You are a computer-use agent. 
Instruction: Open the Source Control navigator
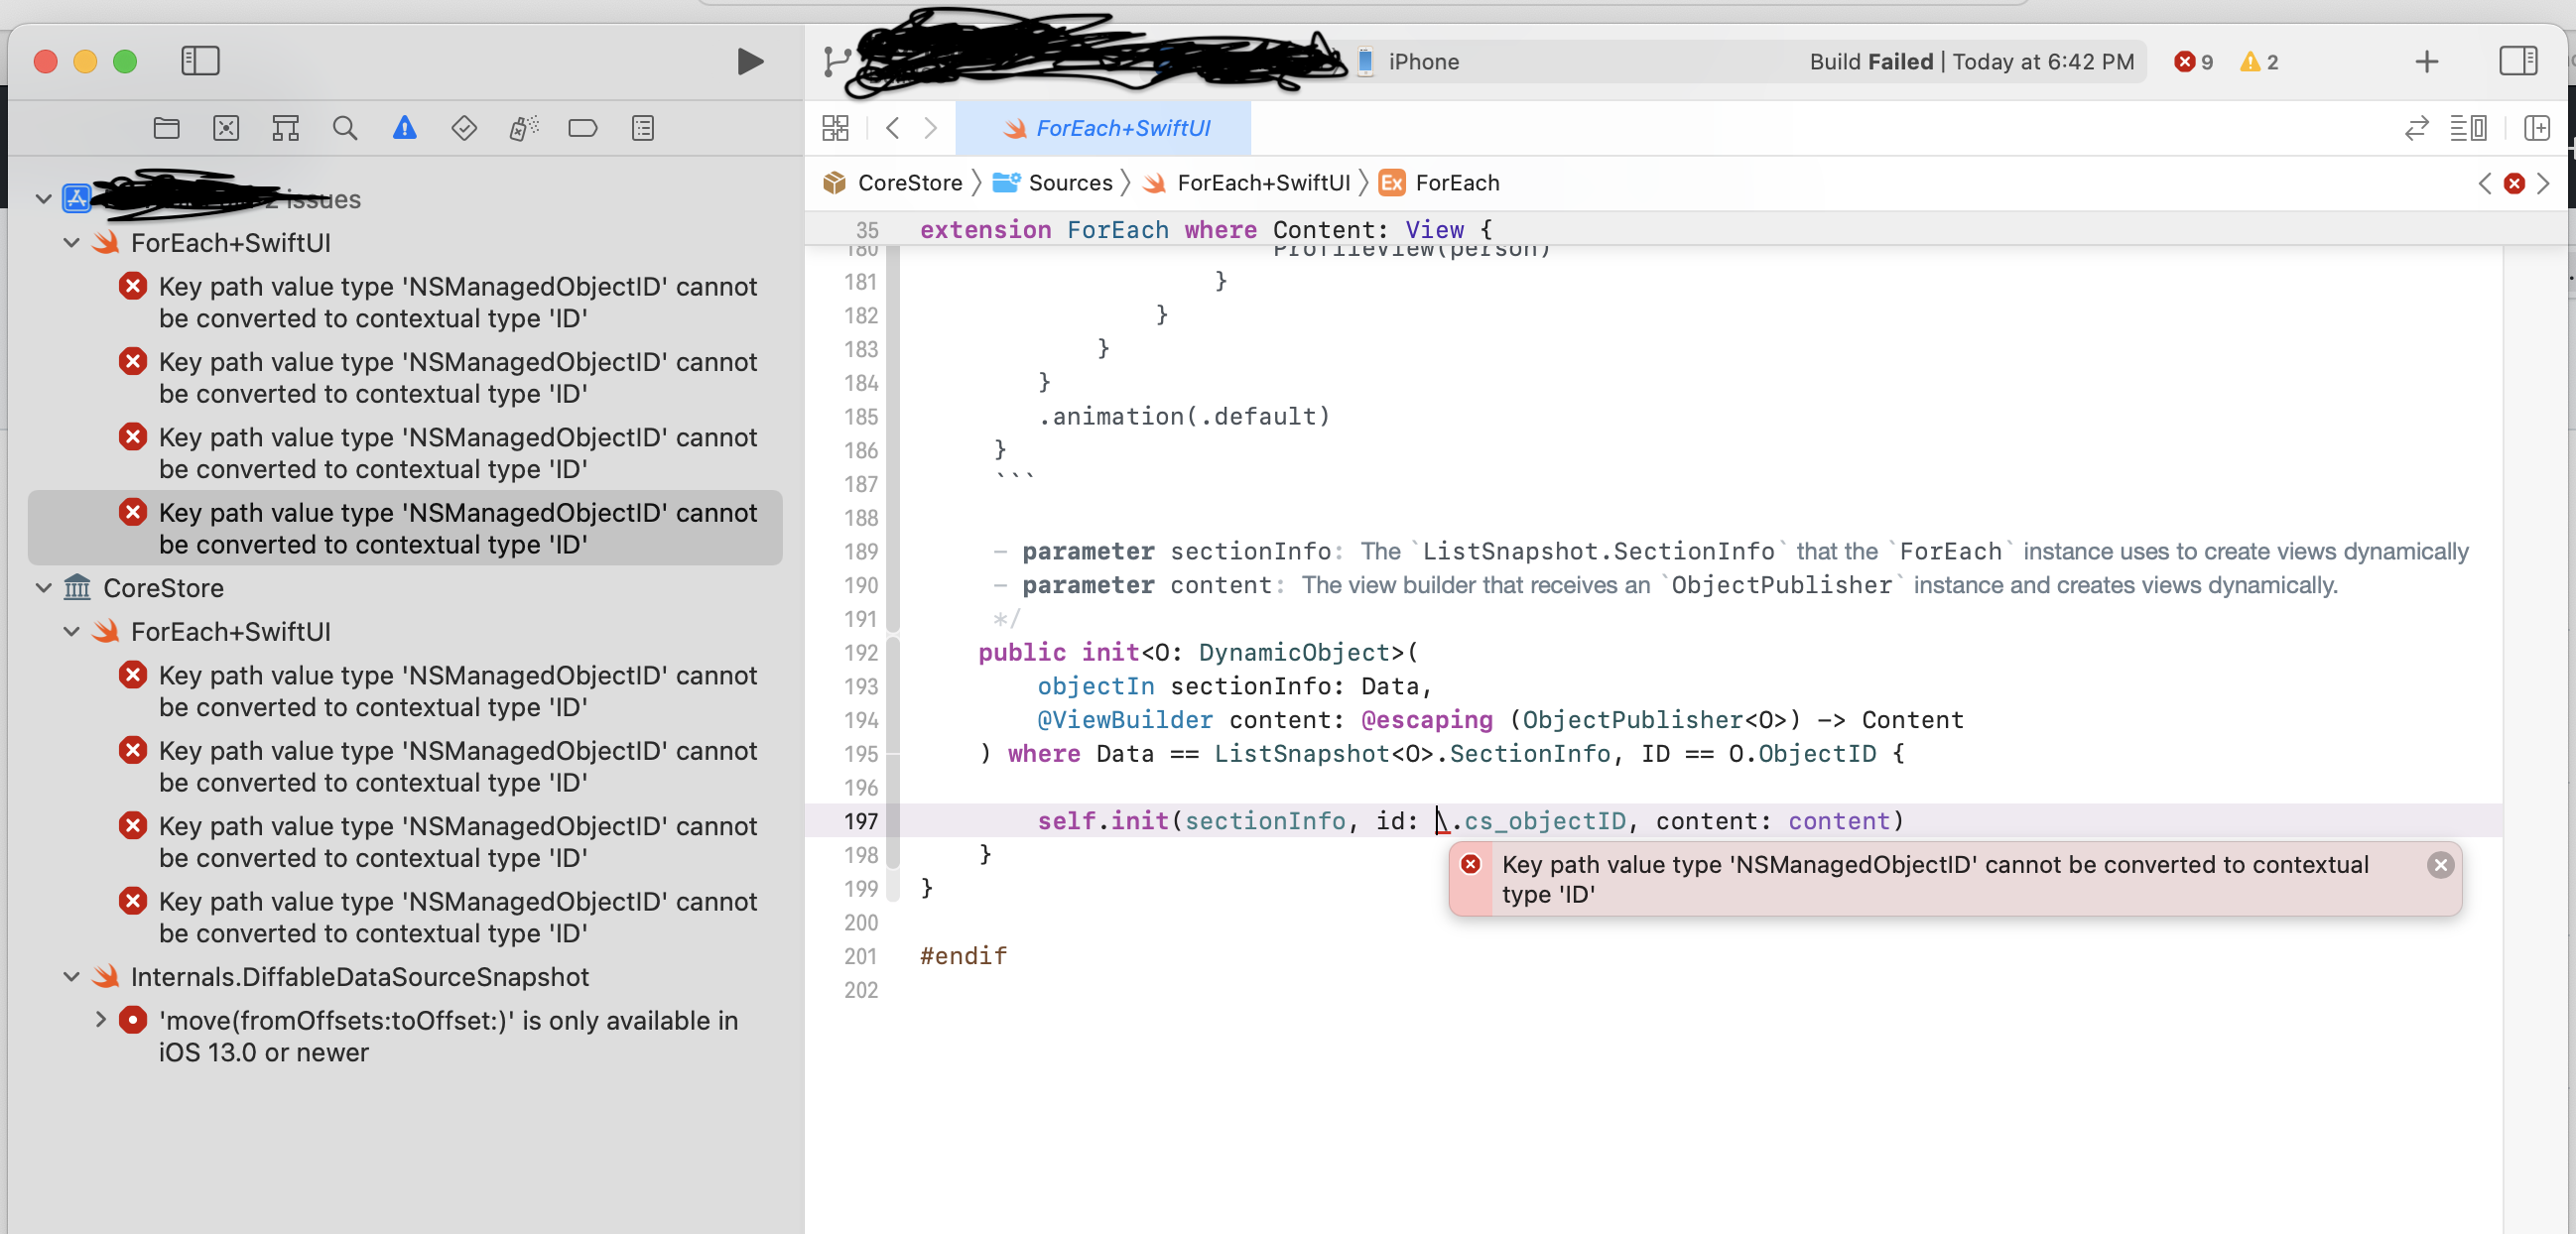click(226, 128)
